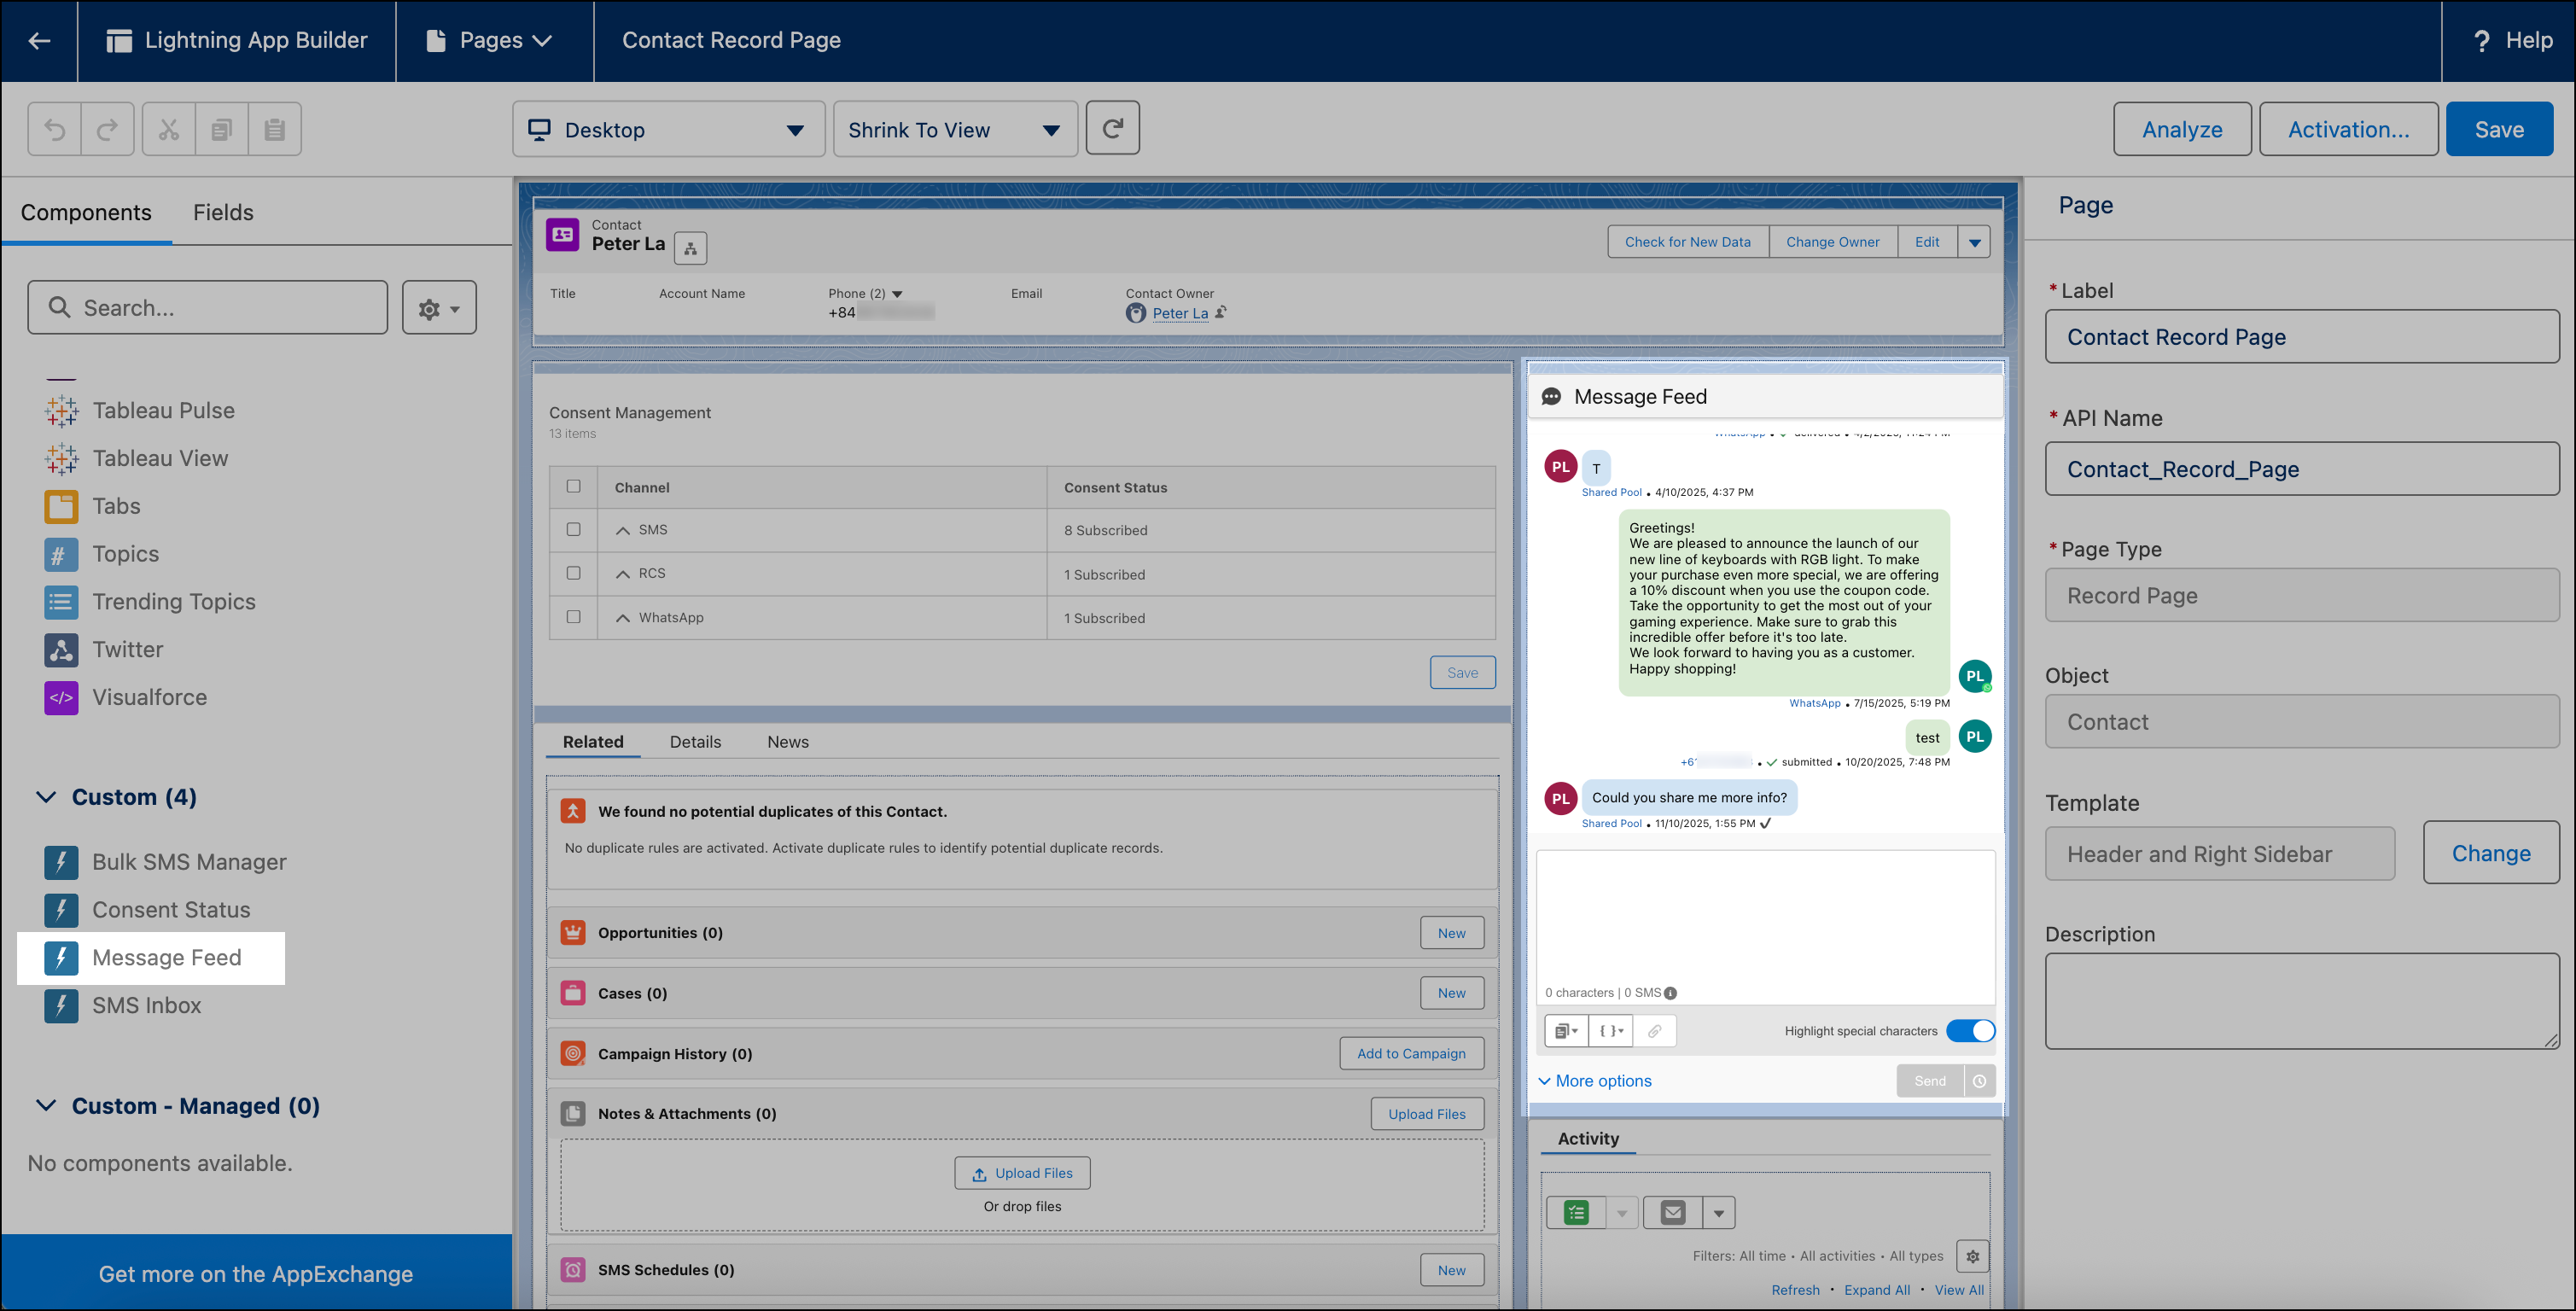
Task: Click the back arrow icon
Action: [x=39, y=40]
